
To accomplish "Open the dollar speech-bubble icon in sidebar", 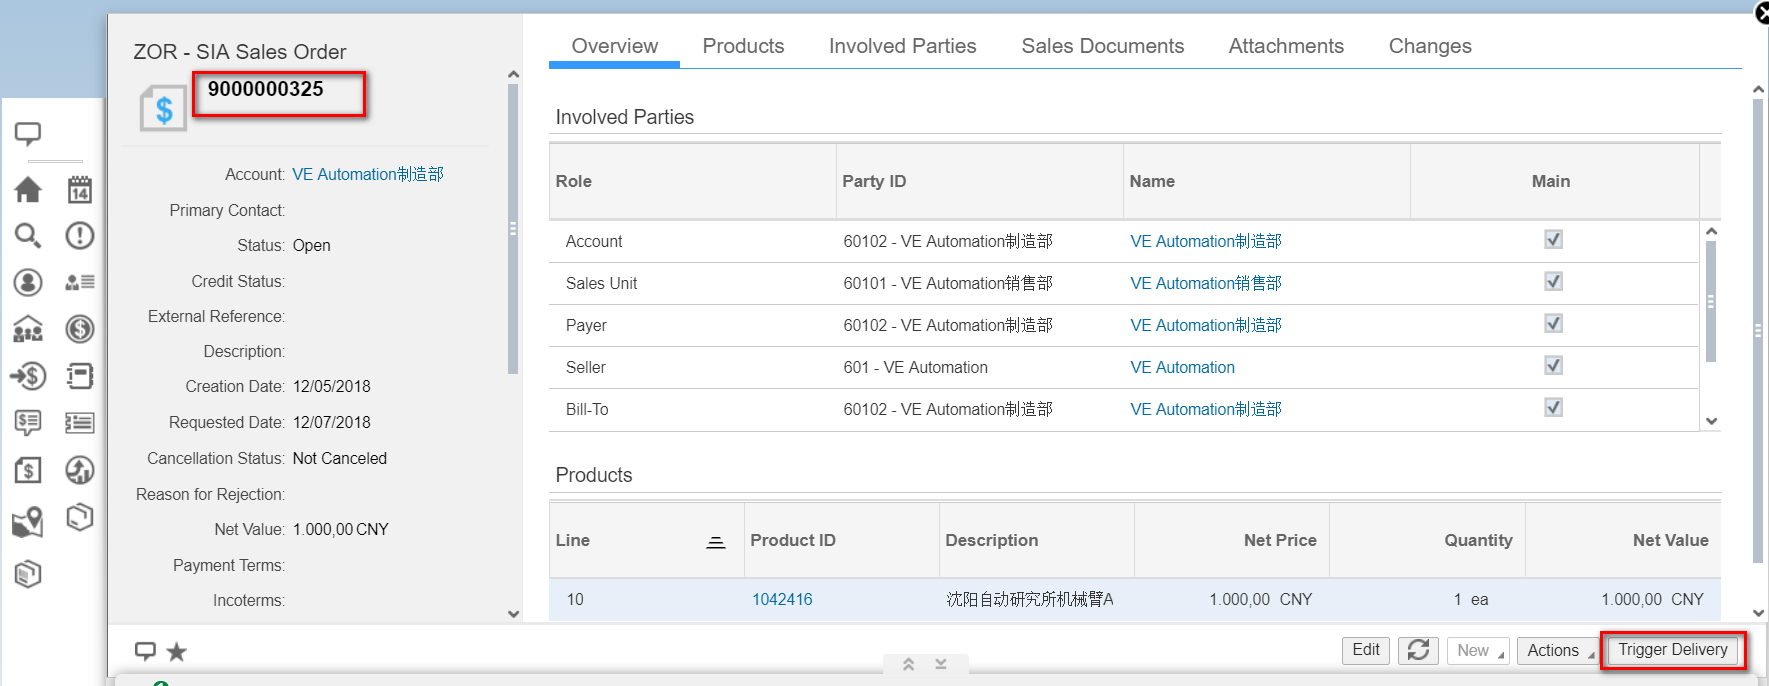I will [x=28, y=423].
